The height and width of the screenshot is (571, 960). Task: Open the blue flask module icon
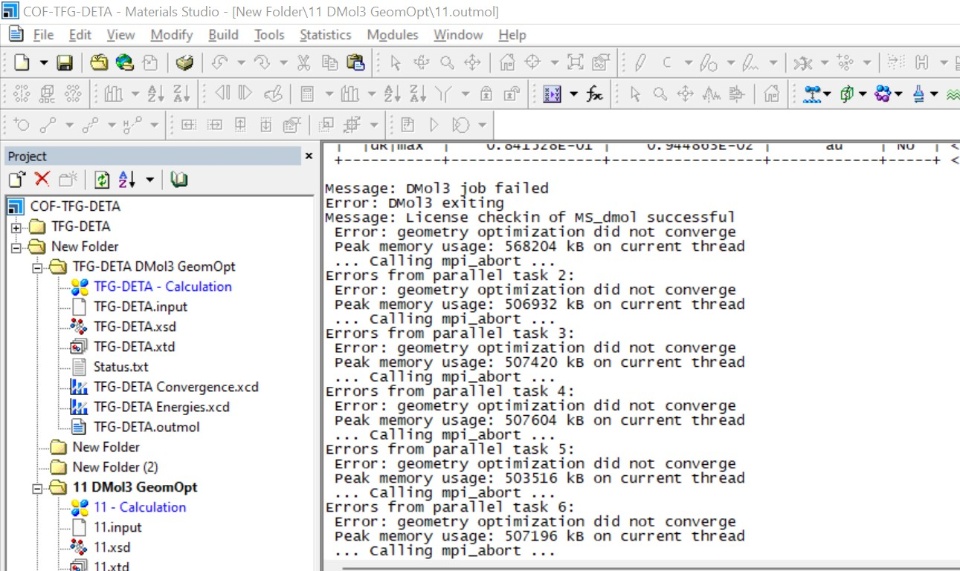point(918,94)
